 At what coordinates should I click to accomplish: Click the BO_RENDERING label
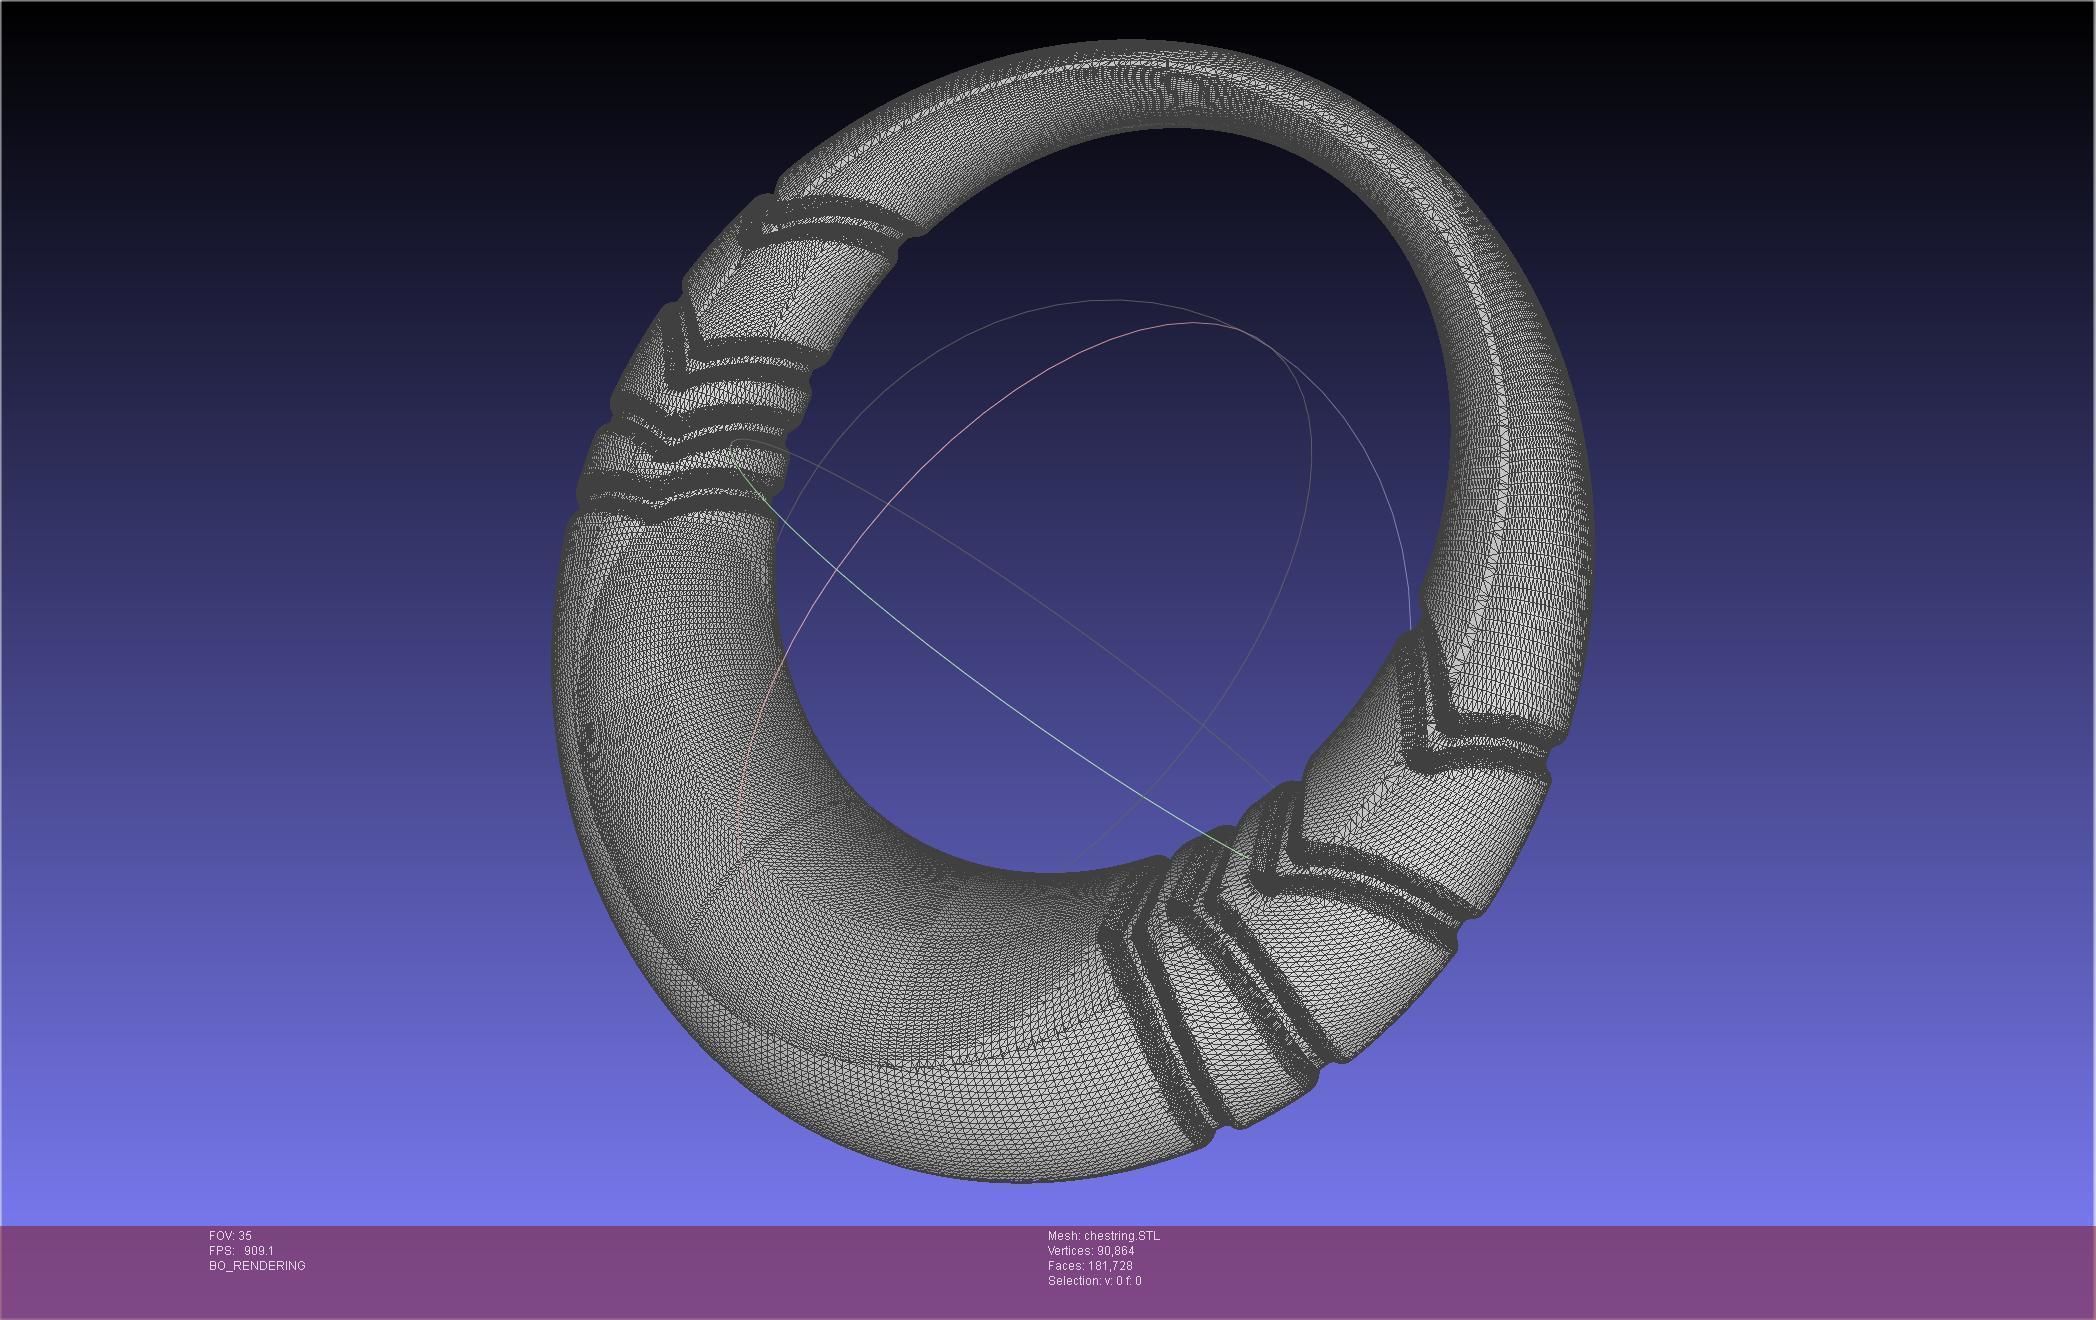[257, 1266]
